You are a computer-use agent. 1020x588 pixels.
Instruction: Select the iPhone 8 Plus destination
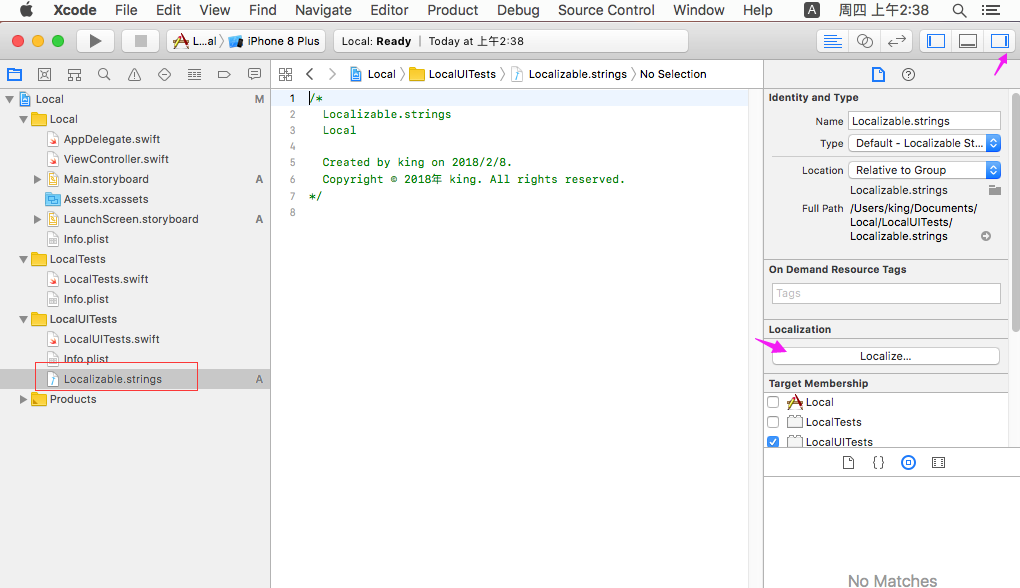275,41
